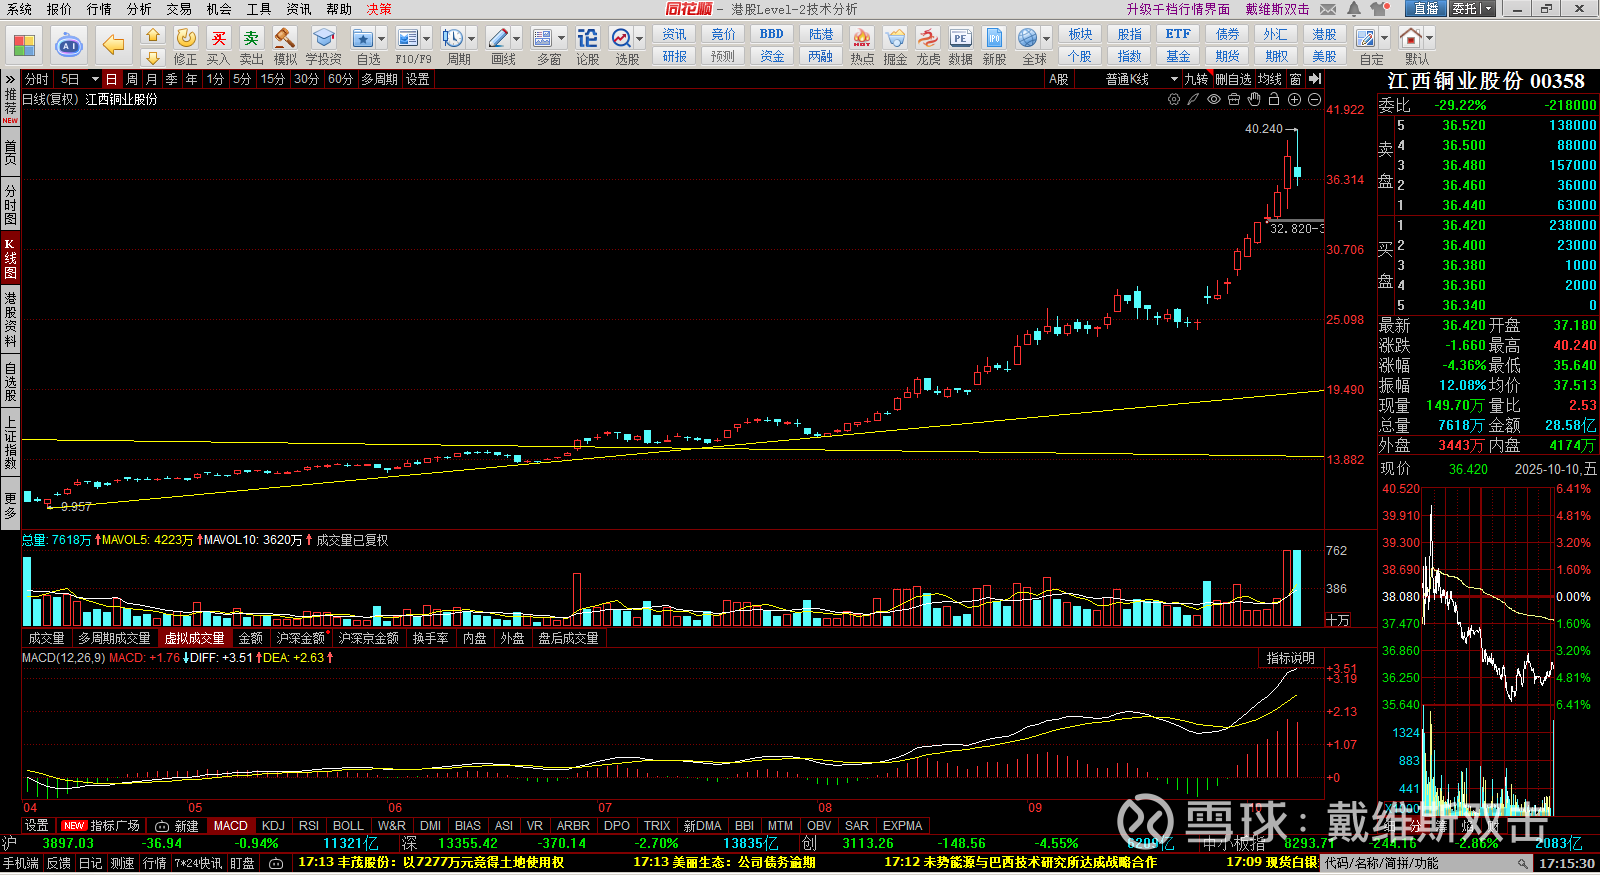The height and width of the screenshot is (875, 1600).
Task: Zoom in chart with plus circle icon
Action: pyautogui.click(x=1294, y=100)
